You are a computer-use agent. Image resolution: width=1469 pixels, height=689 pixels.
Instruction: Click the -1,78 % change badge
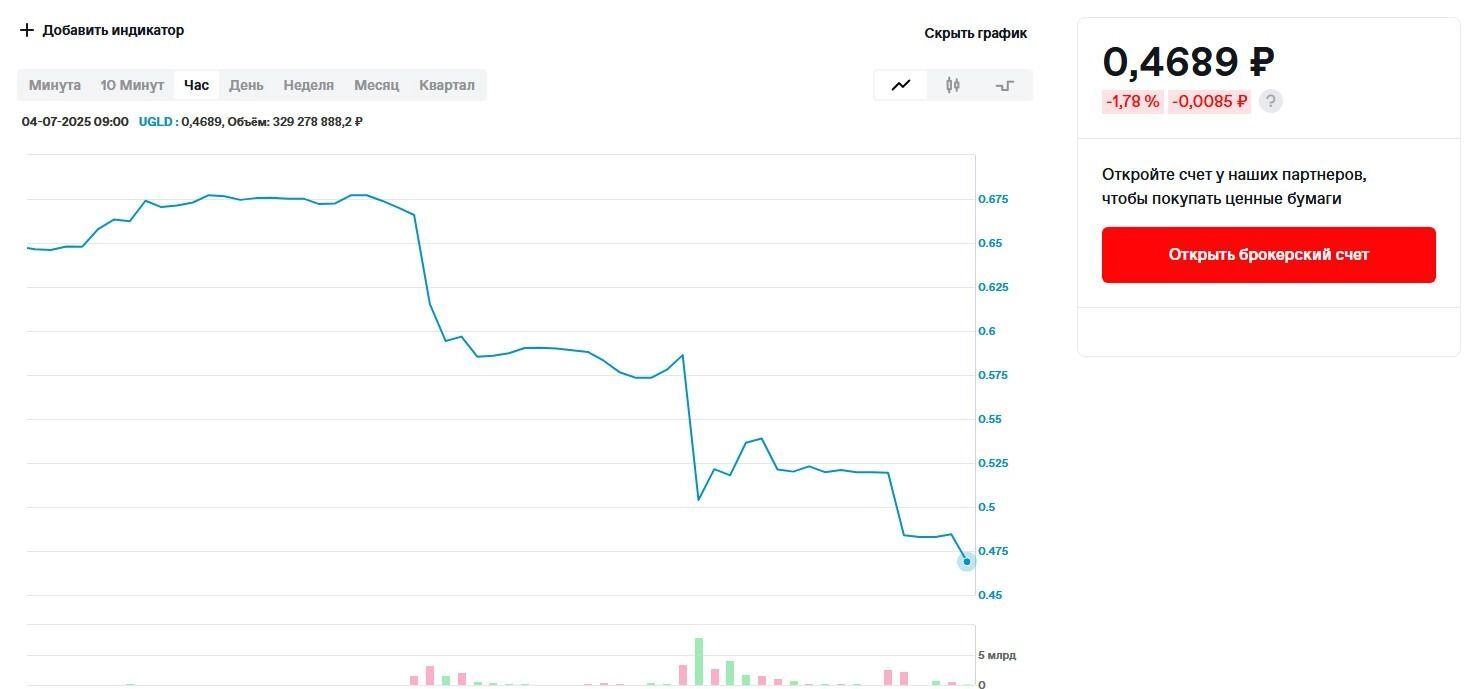click(1132, 101)
